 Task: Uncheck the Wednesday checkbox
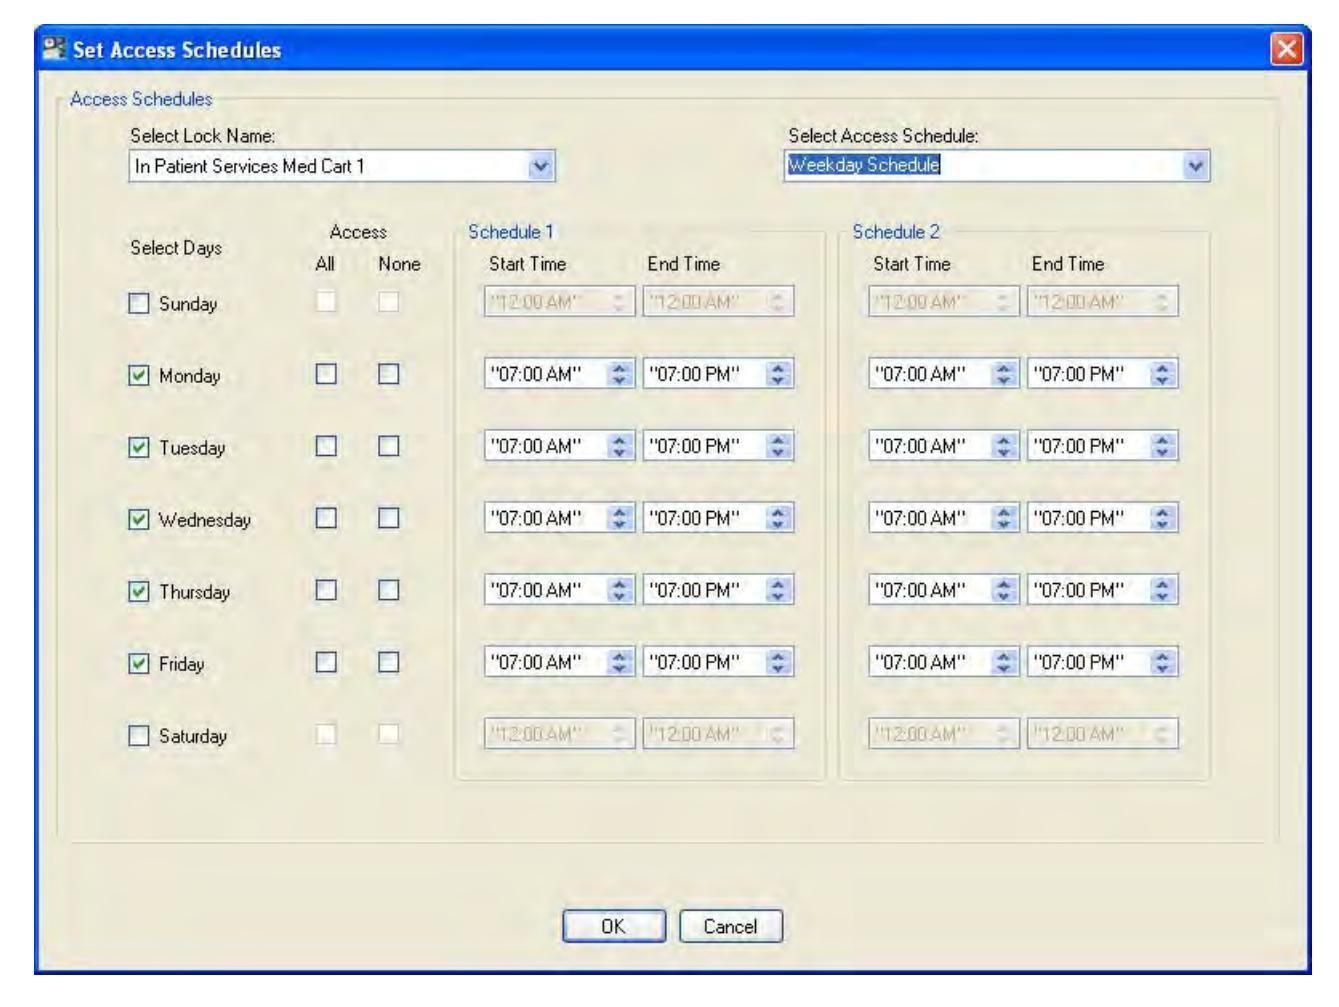[139, 519]
